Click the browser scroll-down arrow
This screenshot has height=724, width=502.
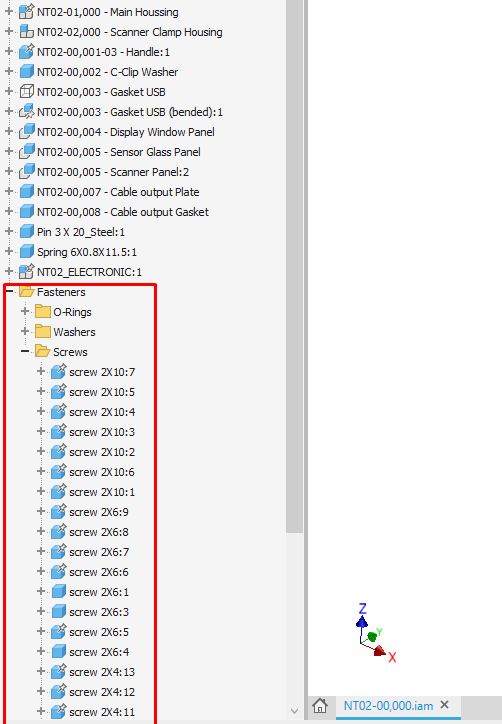294,711
